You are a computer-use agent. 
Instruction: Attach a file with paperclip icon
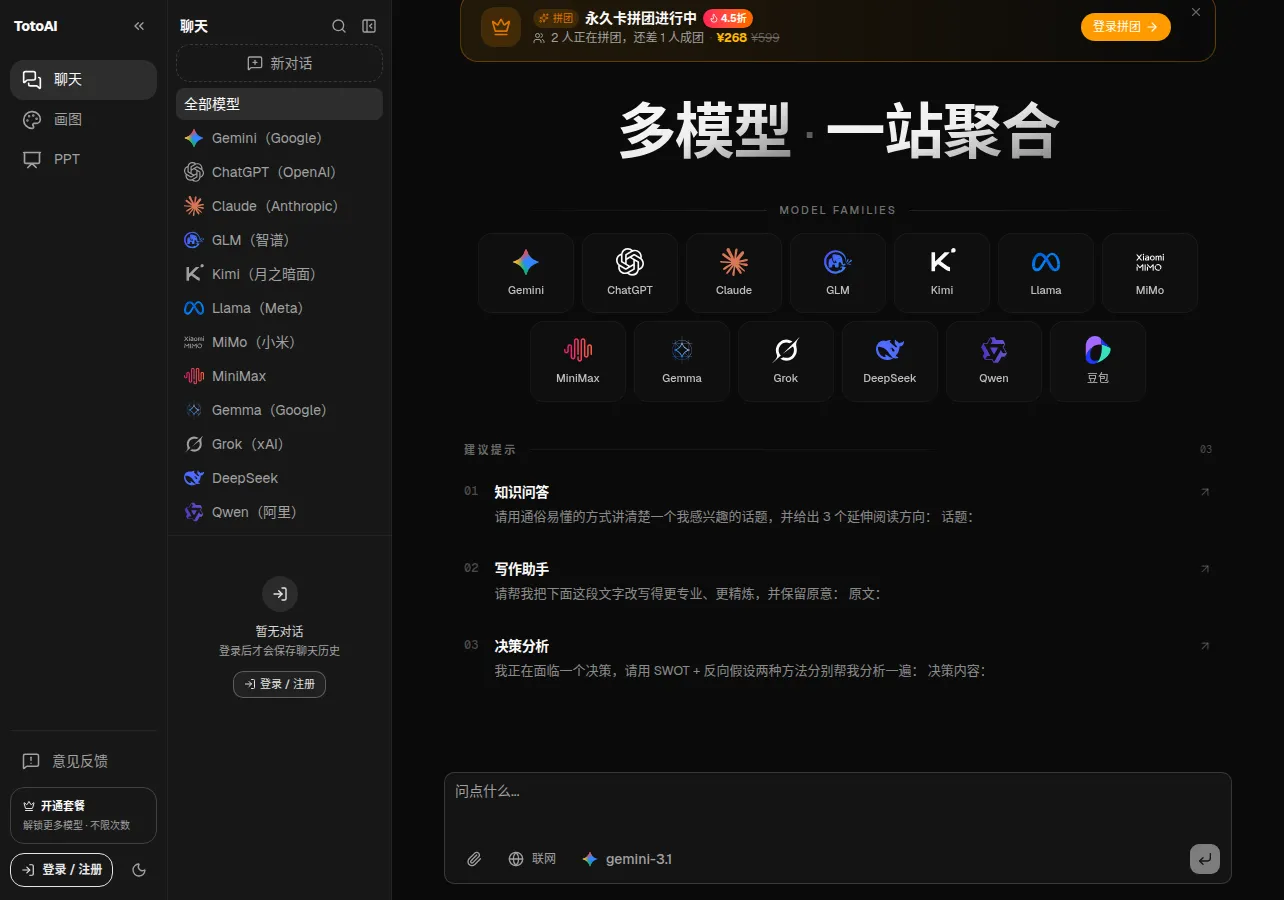pyautogui.click(x=474, y=859)
